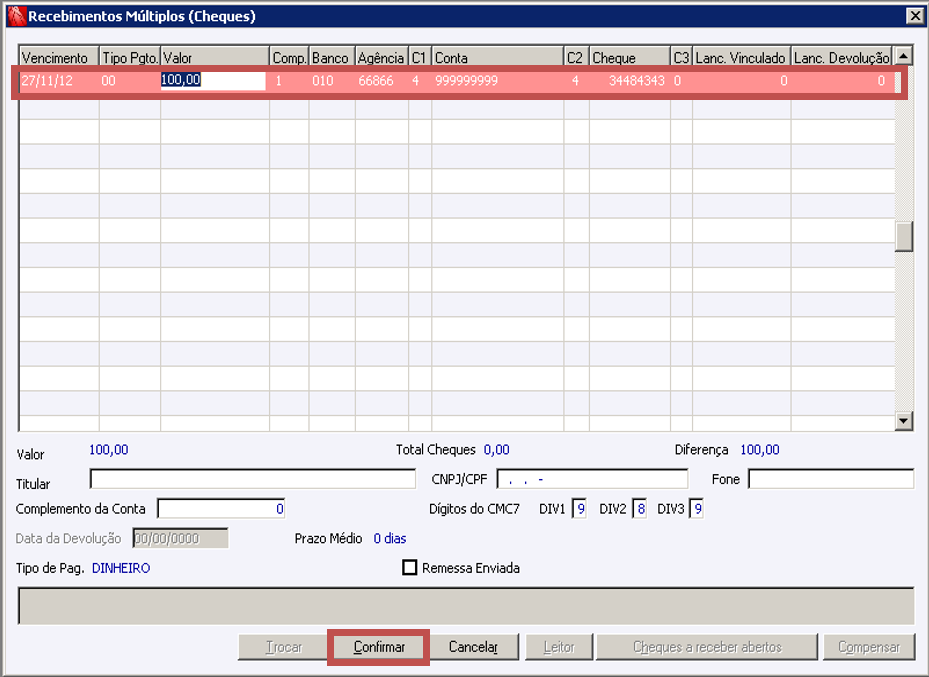Click the vertical scrollbar thumb

coord(903,236)
